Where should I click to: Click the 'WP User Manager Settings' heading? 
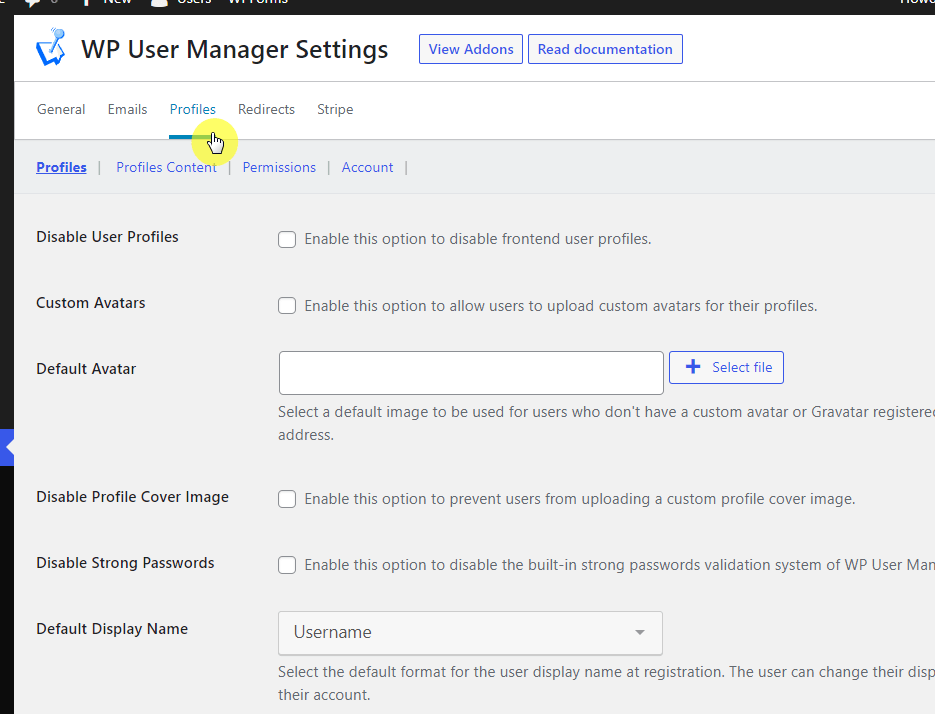click(x=234, y=49)
